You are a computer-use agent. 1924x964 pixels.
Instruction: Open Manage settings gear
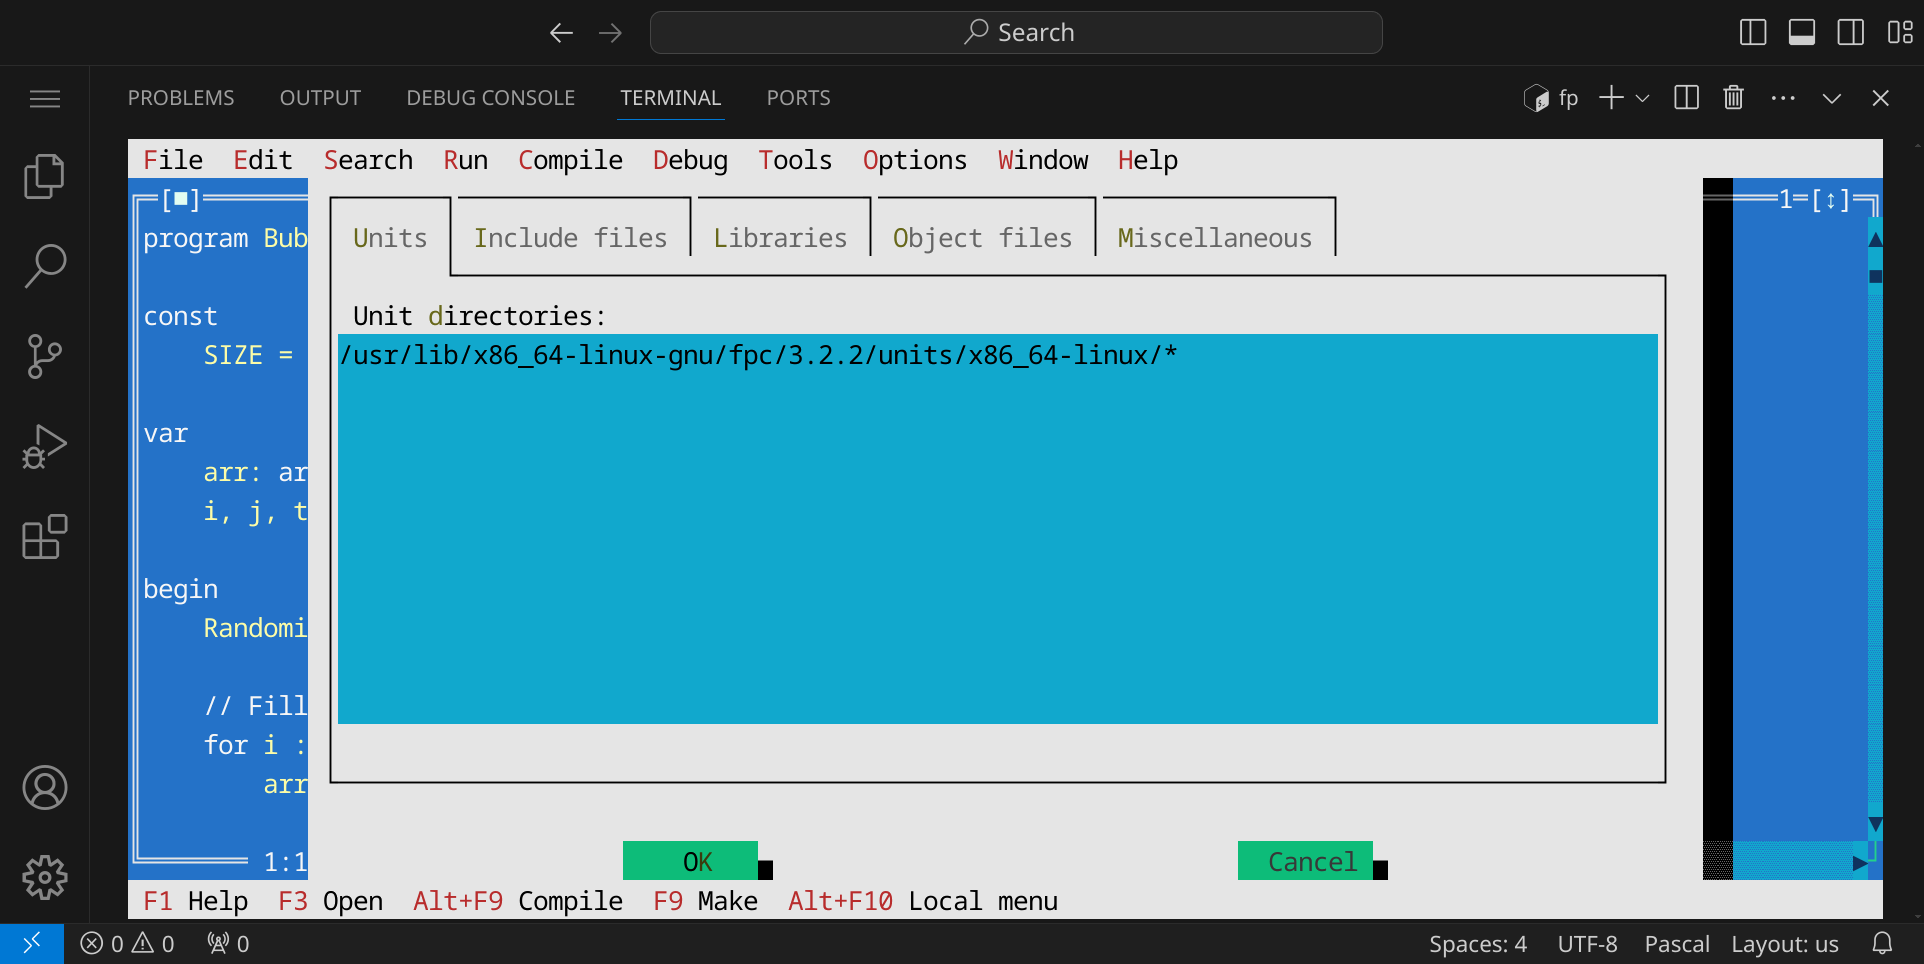[44, 877]
